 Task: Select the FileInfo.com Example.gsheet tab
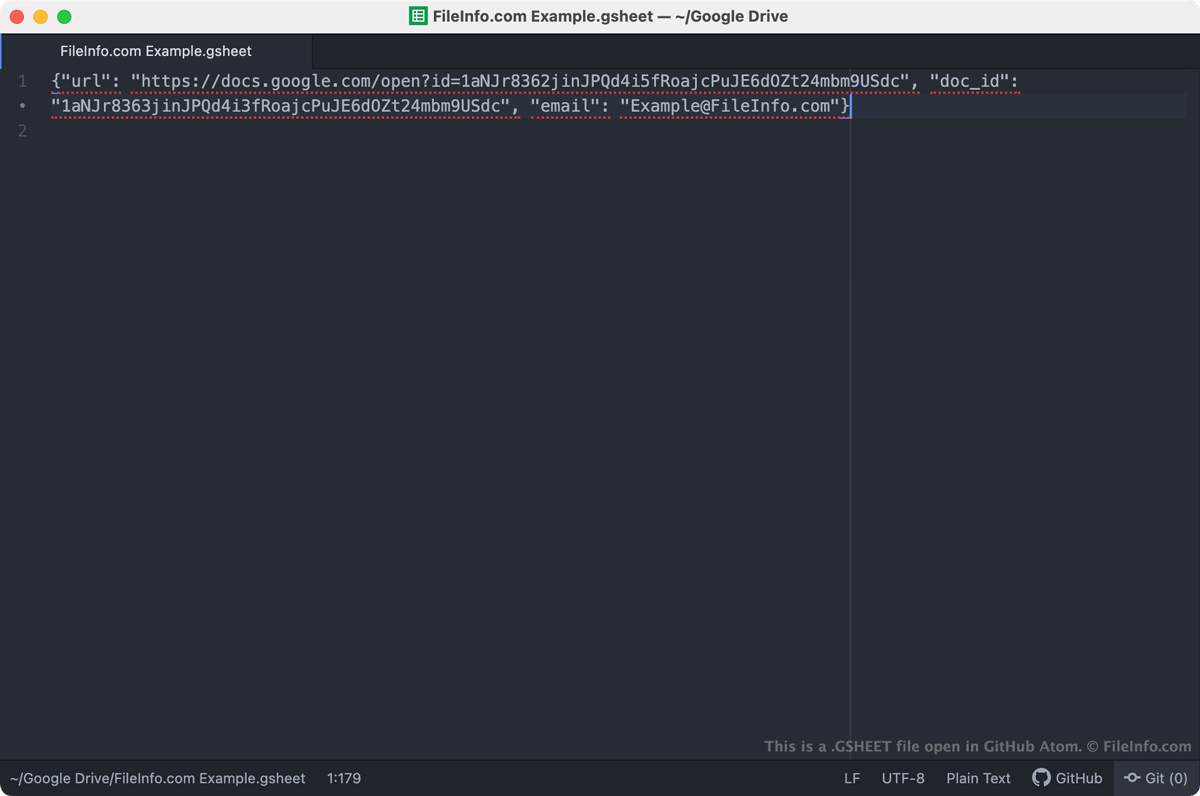pos(156,51)
